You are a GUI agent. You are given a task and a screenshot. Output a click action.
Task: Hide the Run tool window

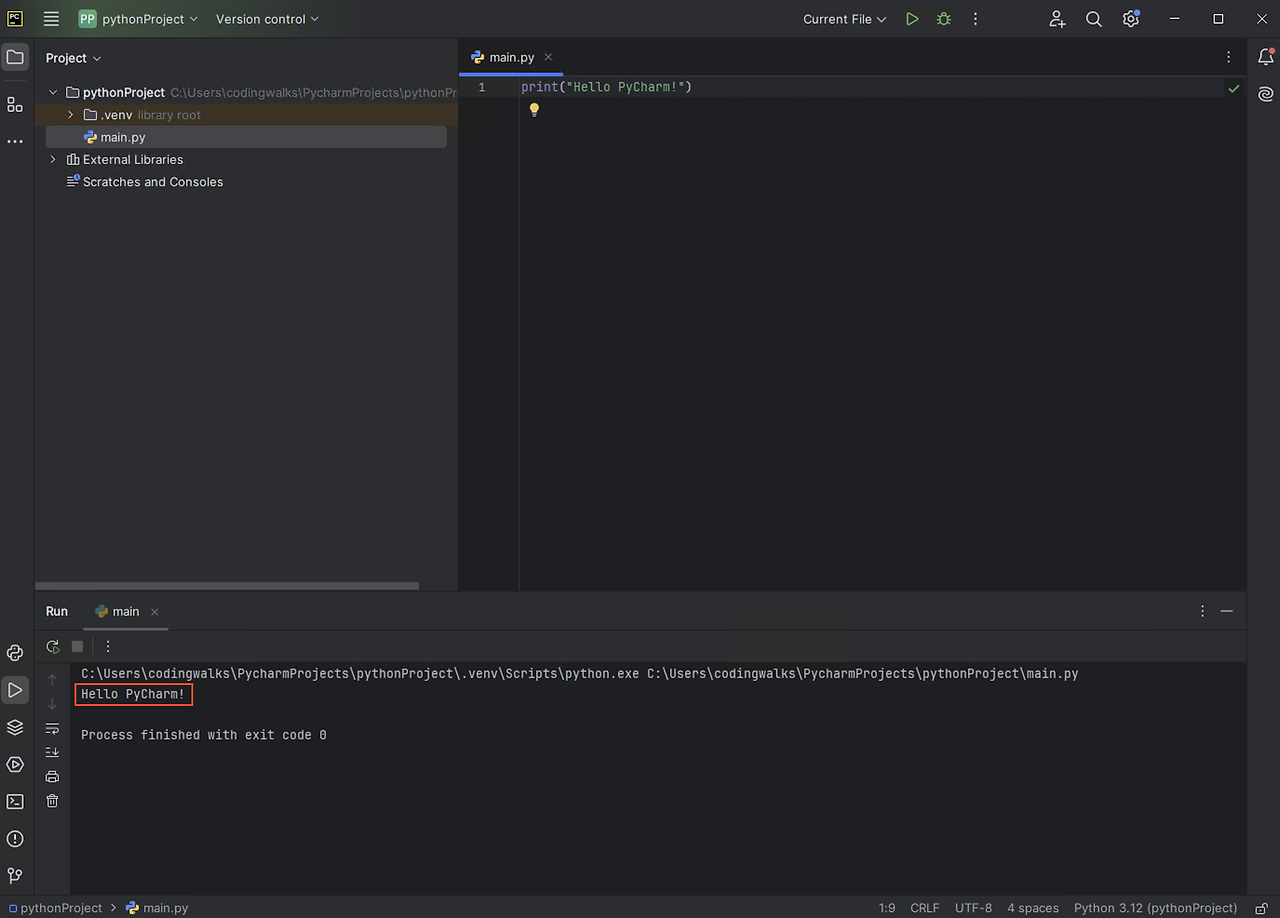point(1227,611)
